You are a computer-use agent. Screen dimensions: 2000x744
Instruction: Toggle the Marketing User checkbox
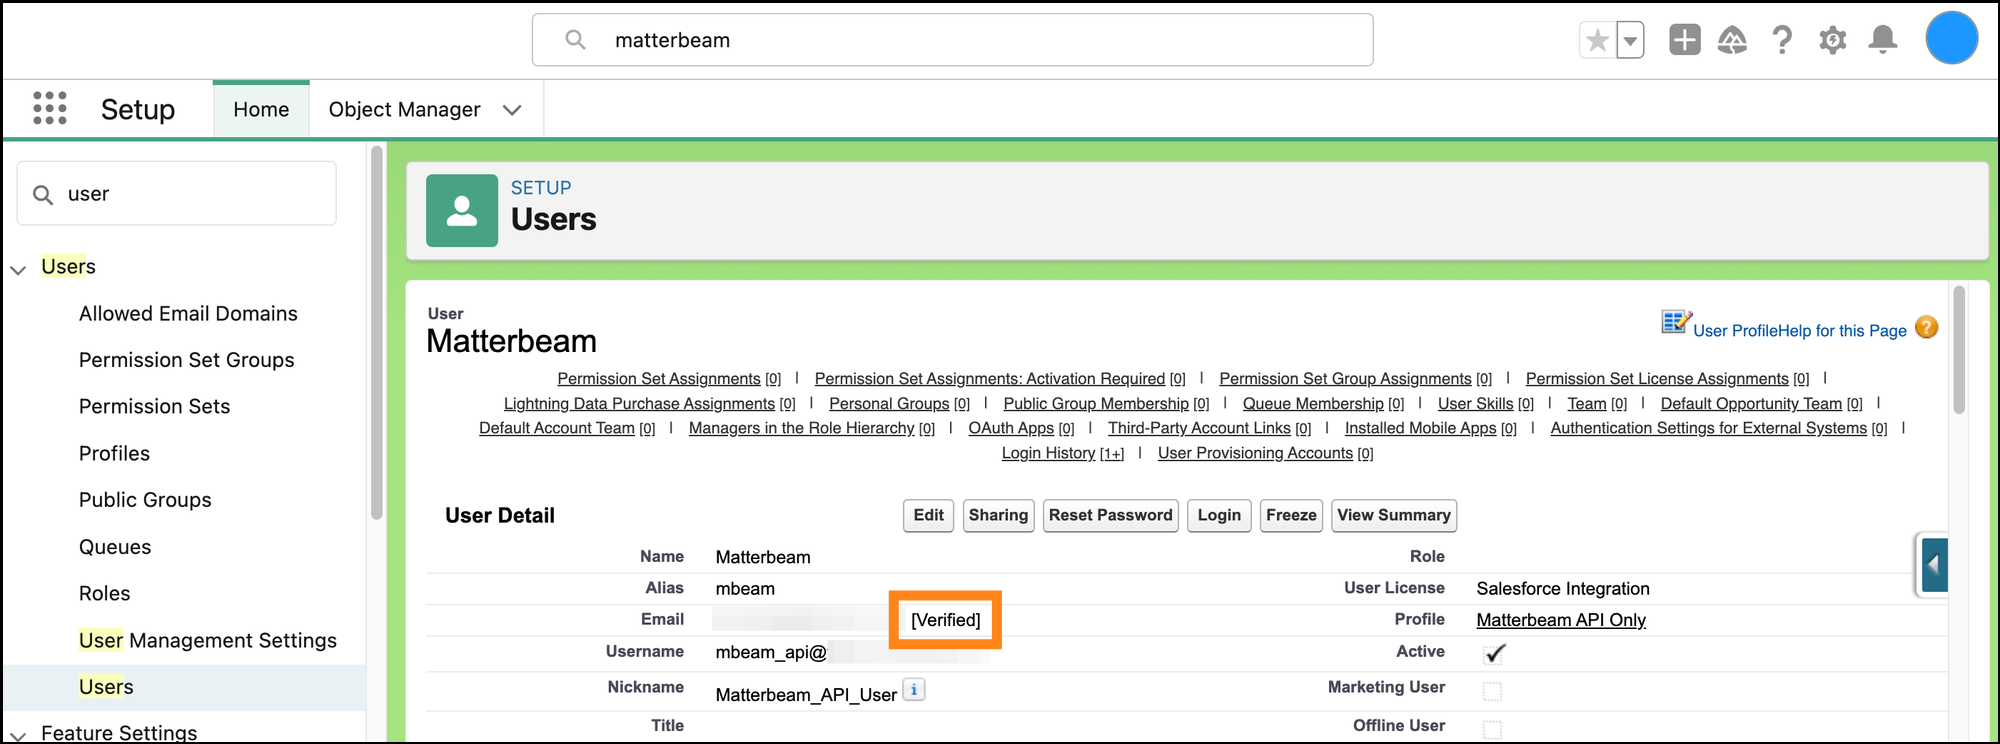pos(1492,691)
